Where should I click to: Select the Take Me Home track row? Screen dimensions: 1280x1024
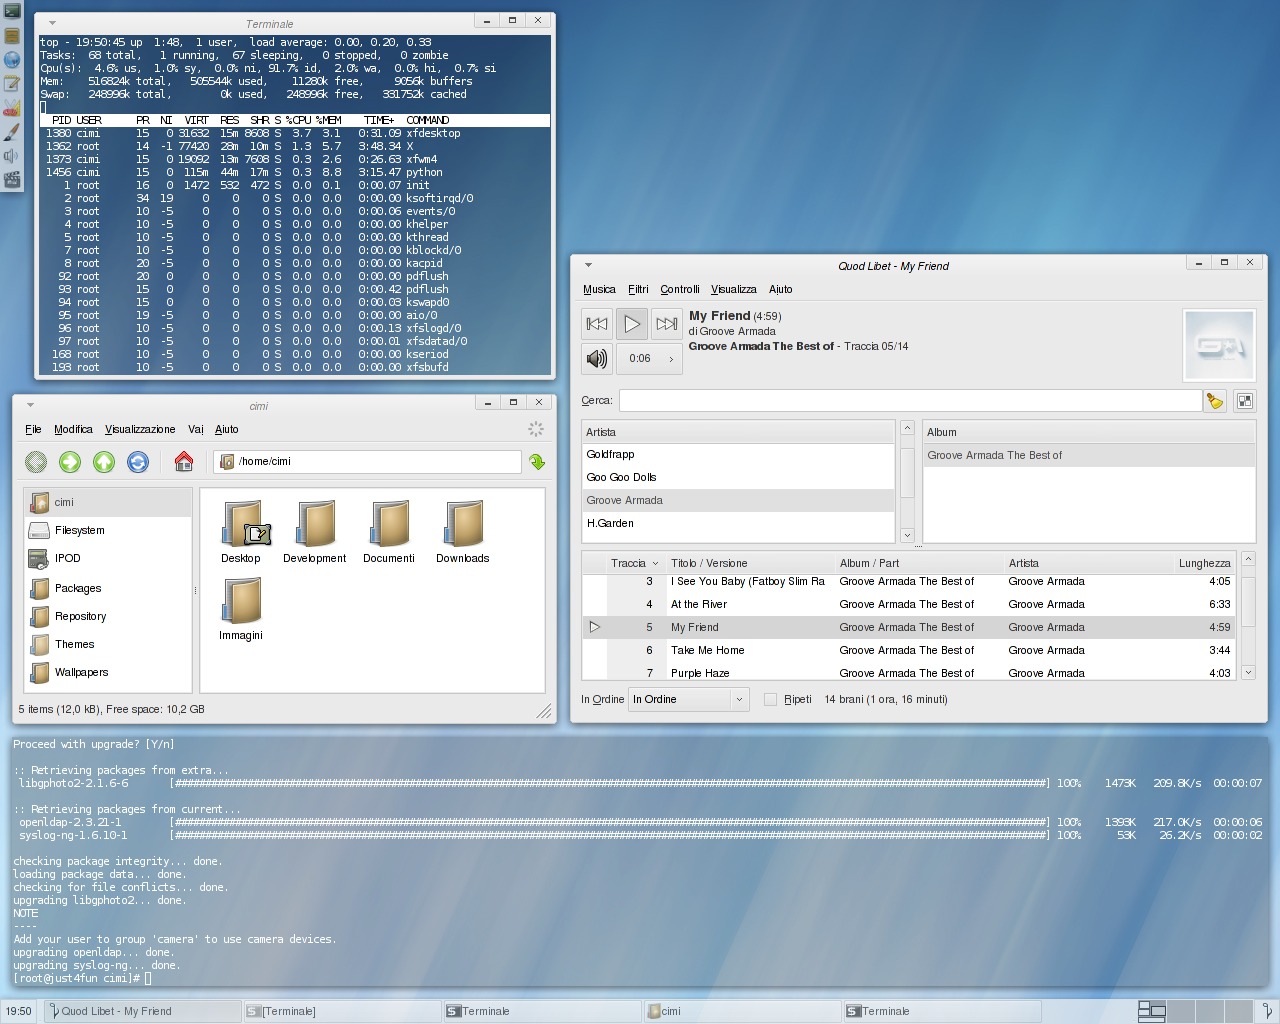(x=908, y=650)
